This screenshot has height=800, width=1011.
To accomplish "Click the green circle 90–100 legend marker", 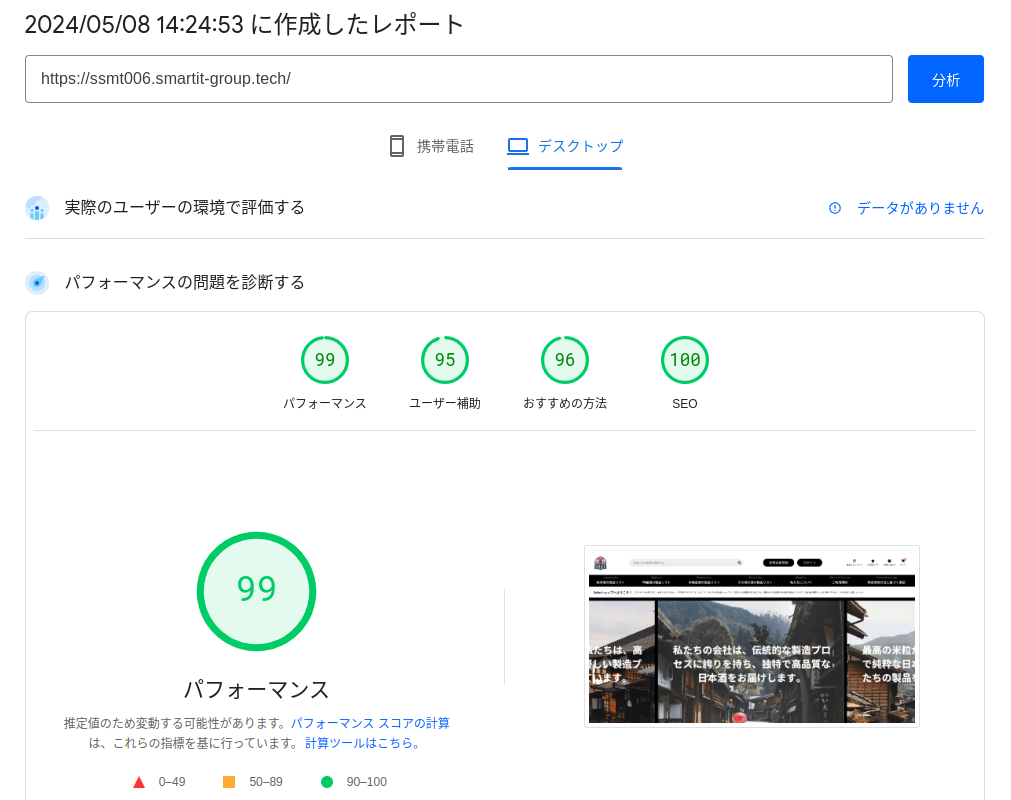I will coord(327,782).
